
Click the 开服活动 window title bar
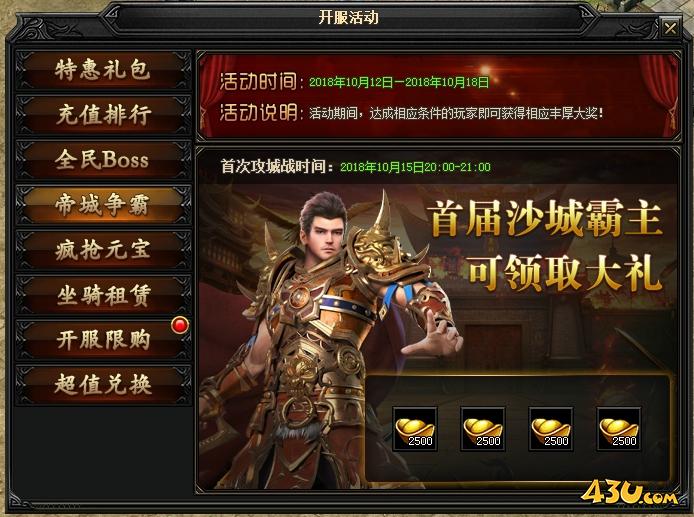348,18
